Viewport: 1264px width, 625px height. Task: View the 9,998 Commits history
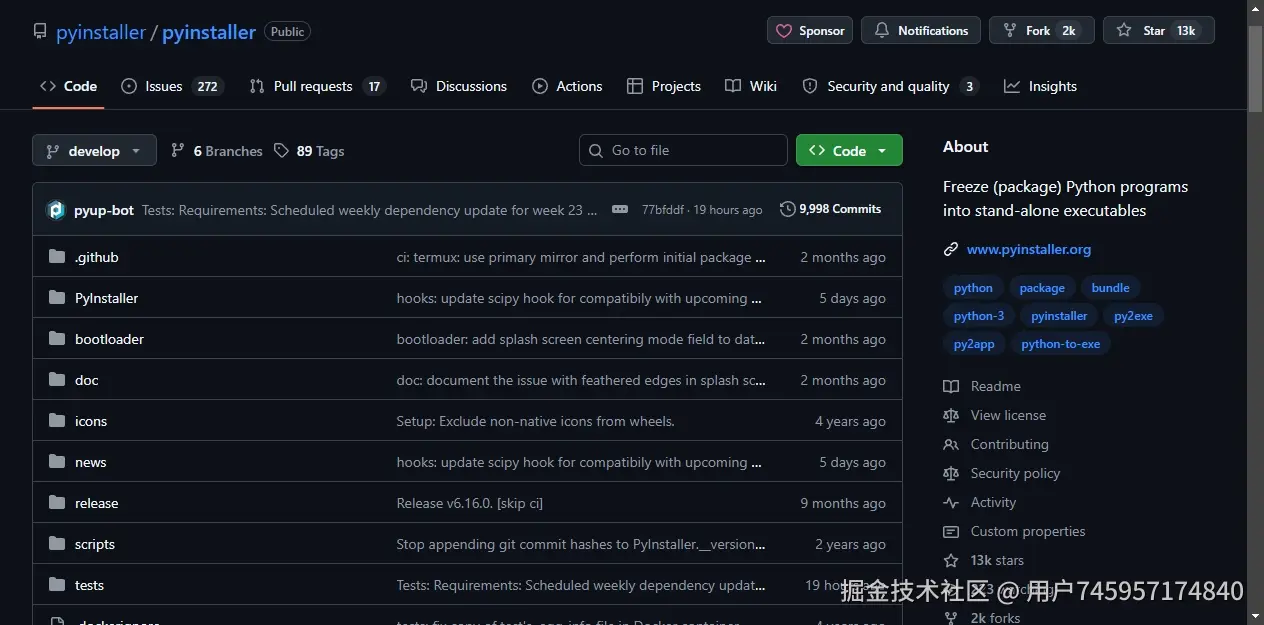(831, 209)
